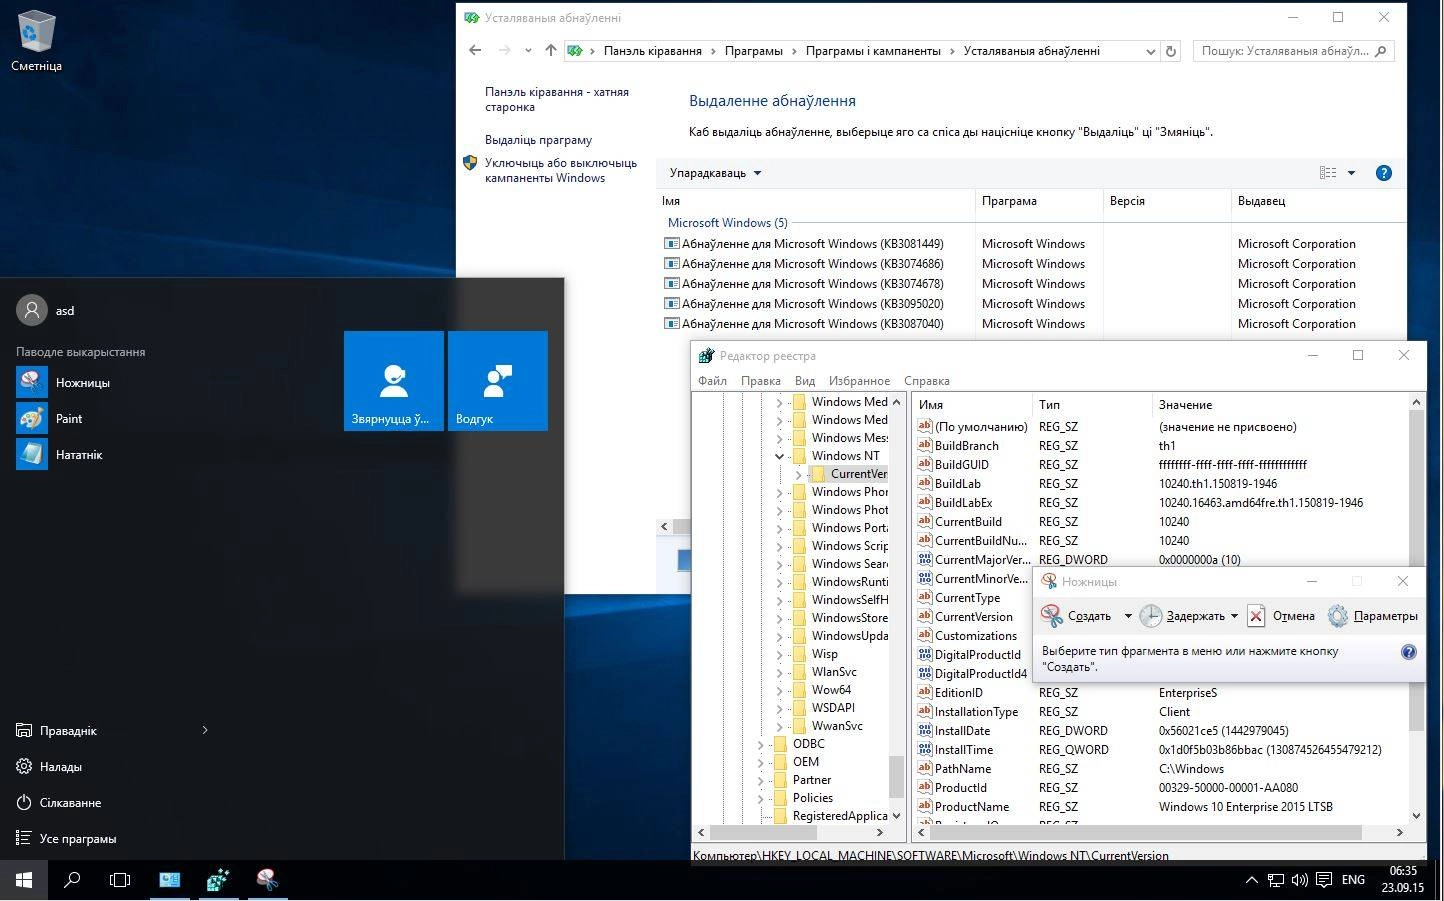Refresh the Control Panel address bar

tap(1171, 51)
